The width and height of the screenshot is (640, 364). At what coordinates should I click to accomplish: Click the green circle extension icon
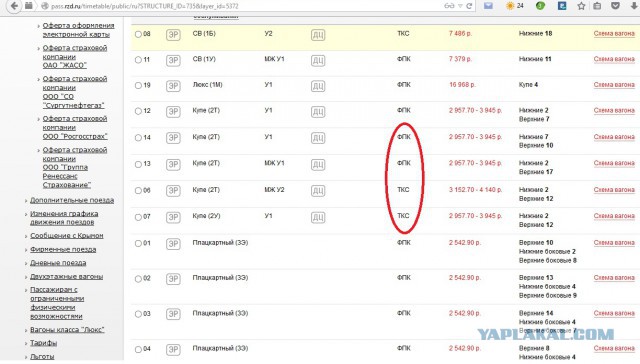pyautogui.click(x=540, y=6)
